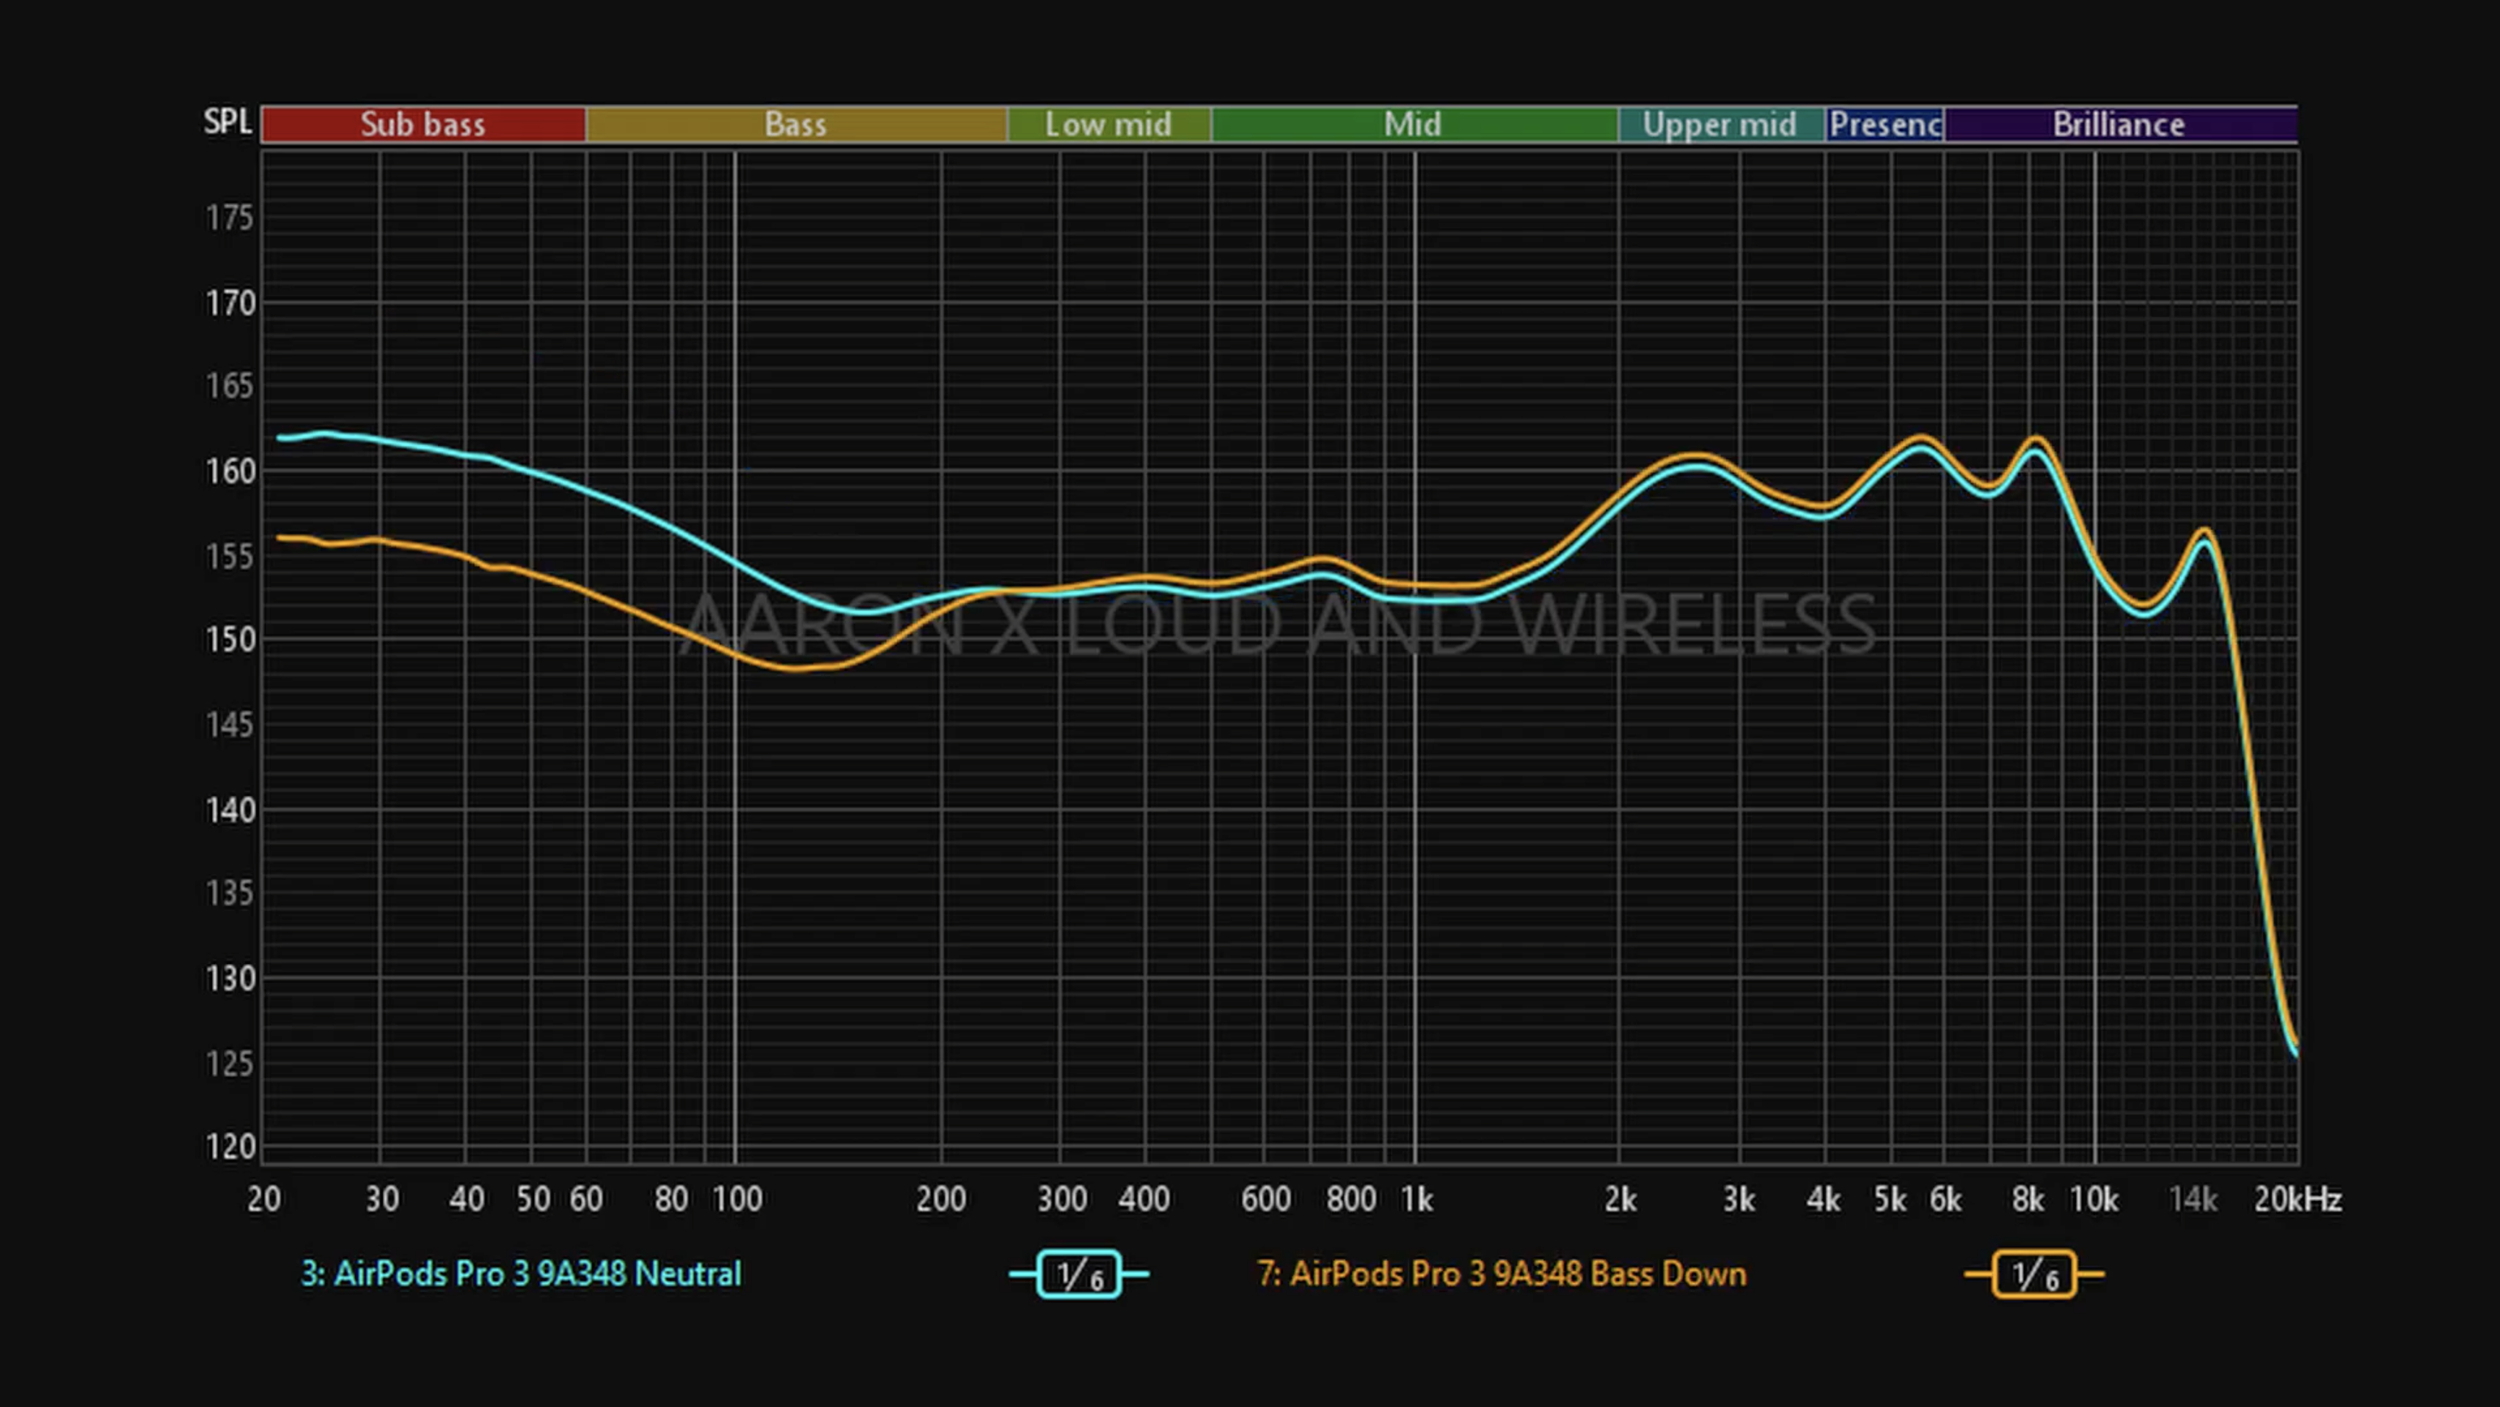The image size is (2500, 1407).
Task: Click the 4k frequency tick label
Action: tap(1824, 1199)
